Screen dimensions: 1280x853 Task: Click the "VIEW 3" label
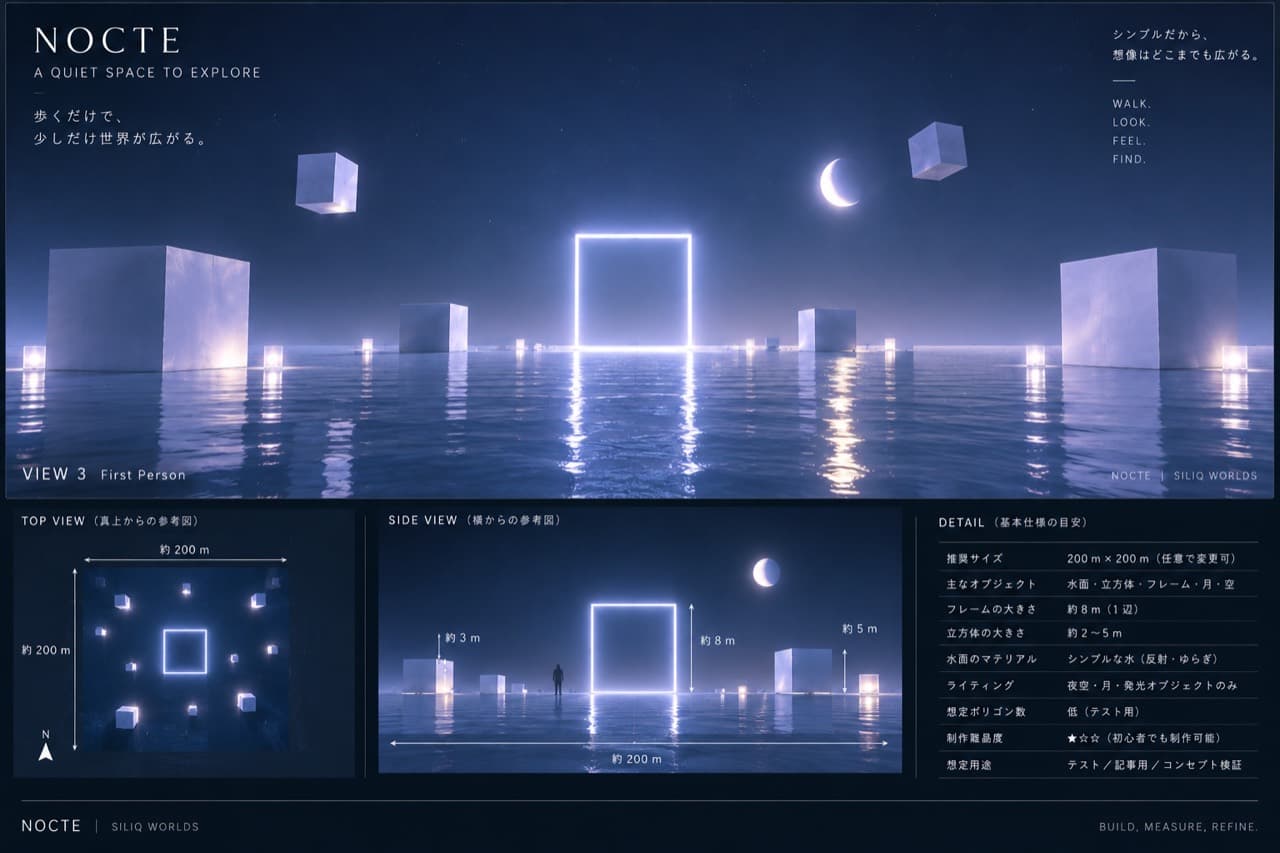pos(54,474)
